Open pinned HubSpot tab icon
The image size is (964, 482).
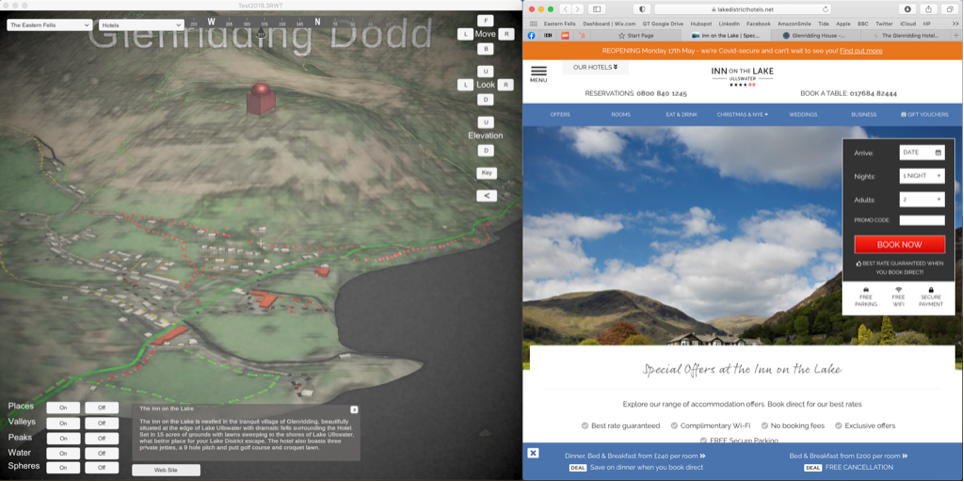[x=581, y=36]
